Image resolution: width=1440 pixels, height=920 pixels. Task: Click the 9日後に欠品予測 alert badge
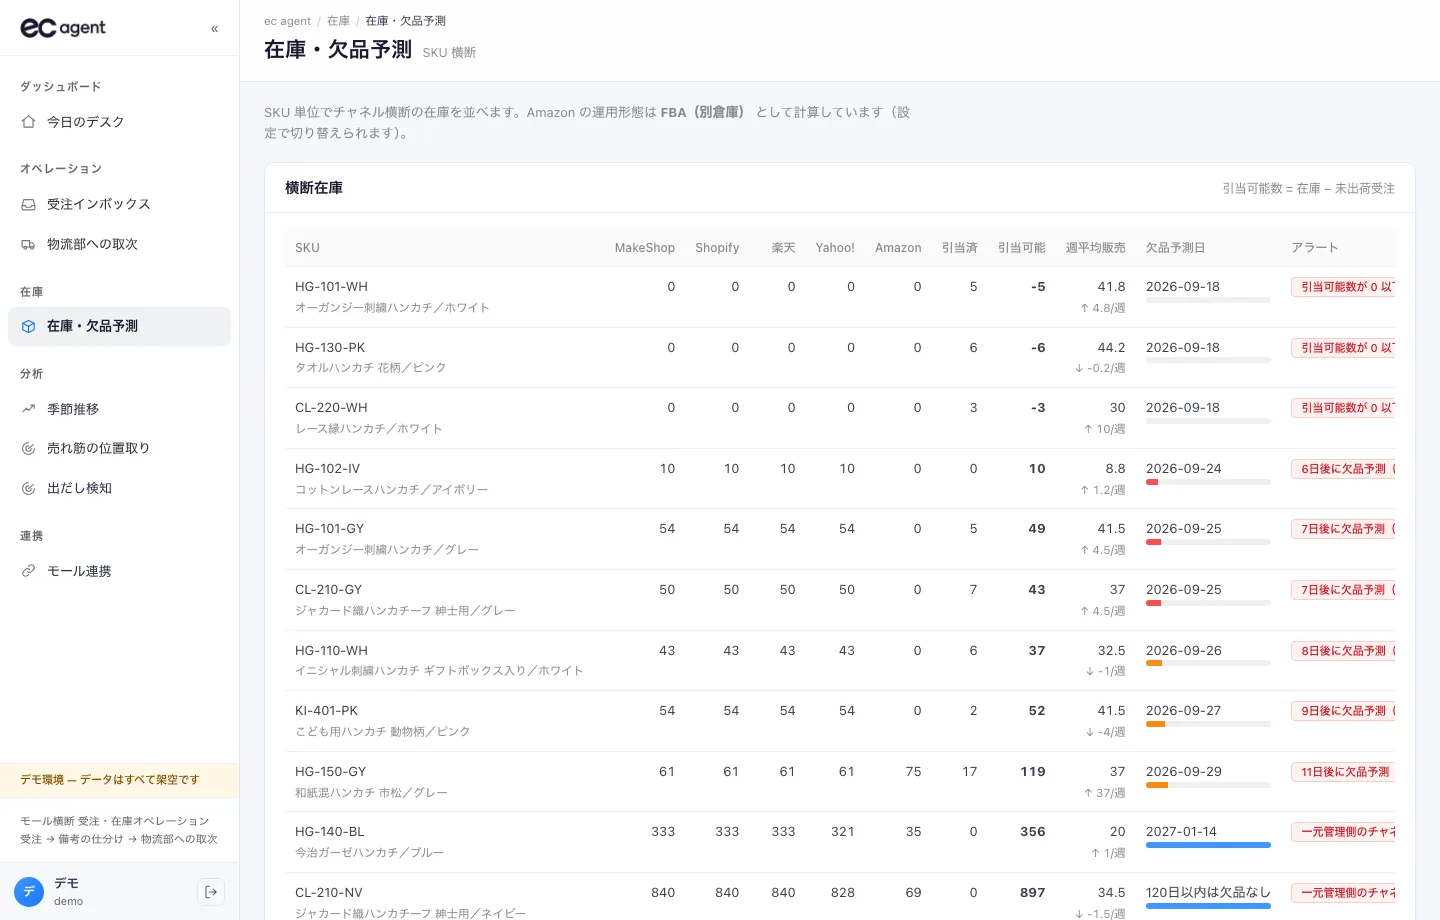(x=1343, y=711)
